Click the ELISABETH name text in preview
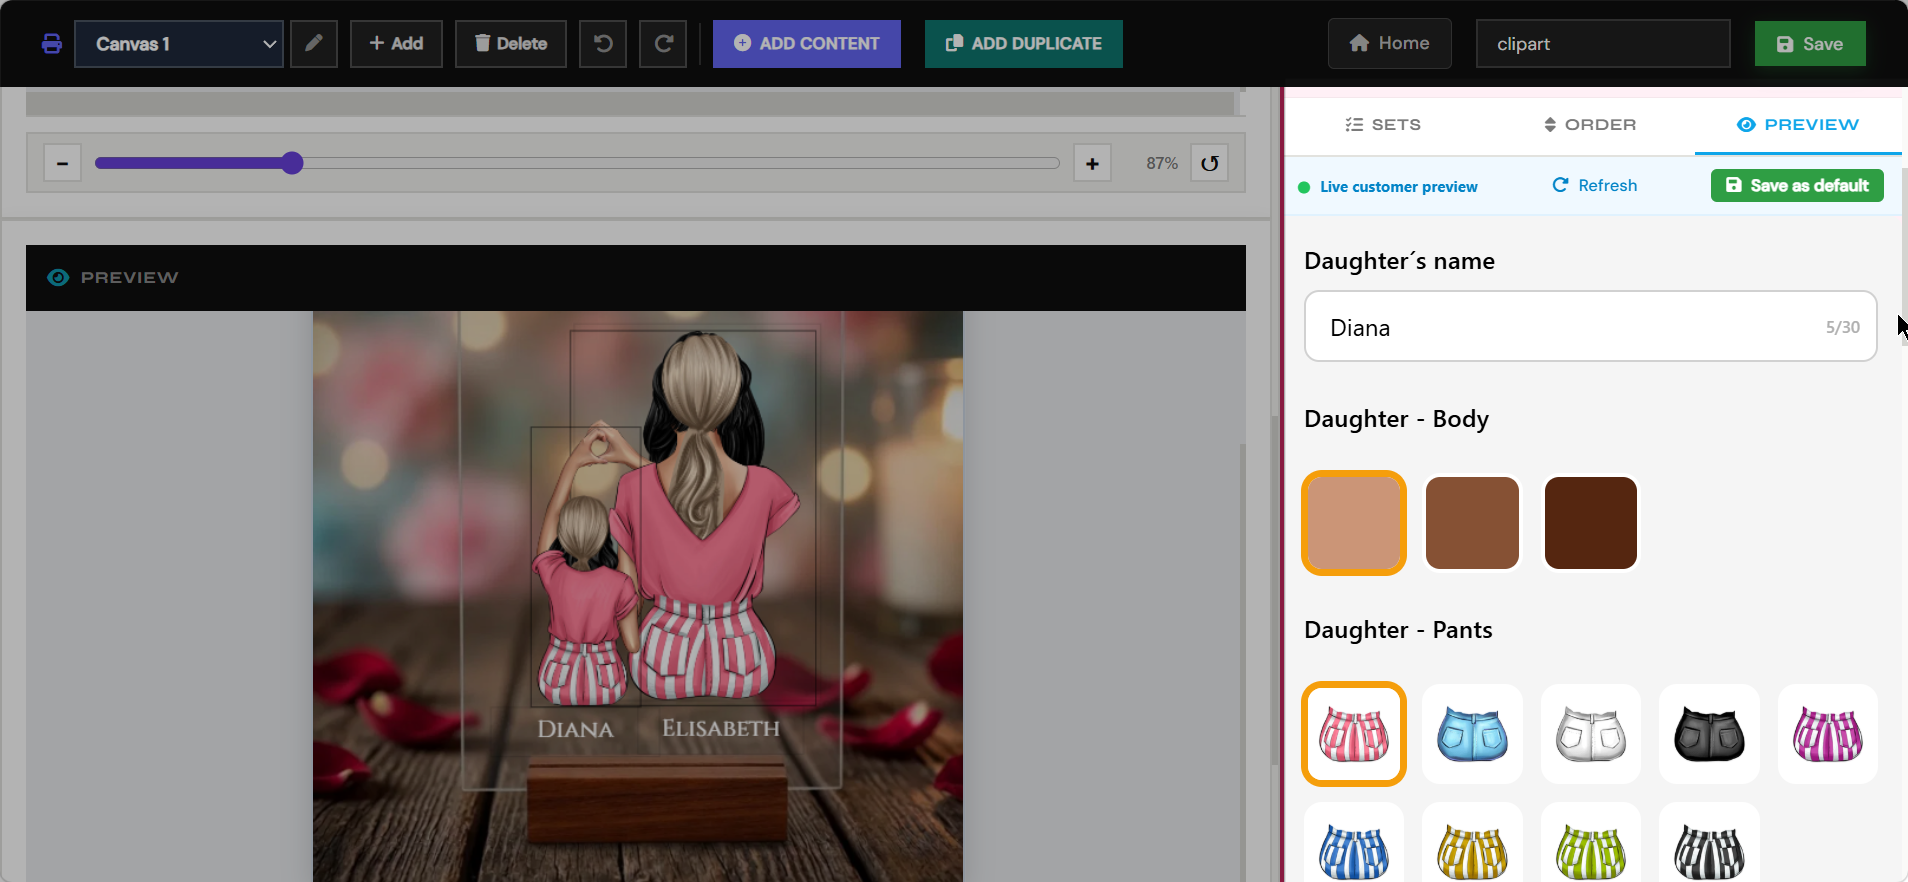1908x882 pixels. click(x=721, y=728)
